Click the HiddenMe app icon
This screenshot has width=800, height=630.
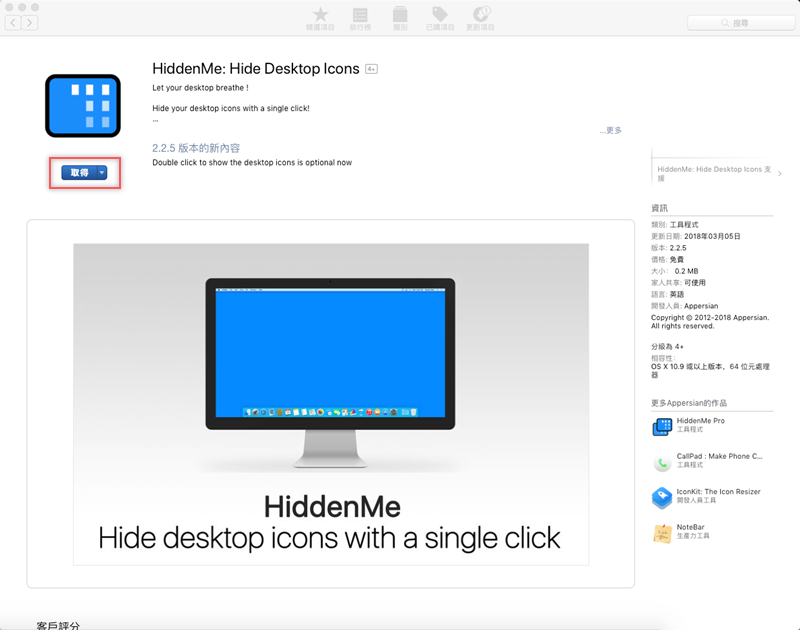pyautogui.click(x=83, y=106)
